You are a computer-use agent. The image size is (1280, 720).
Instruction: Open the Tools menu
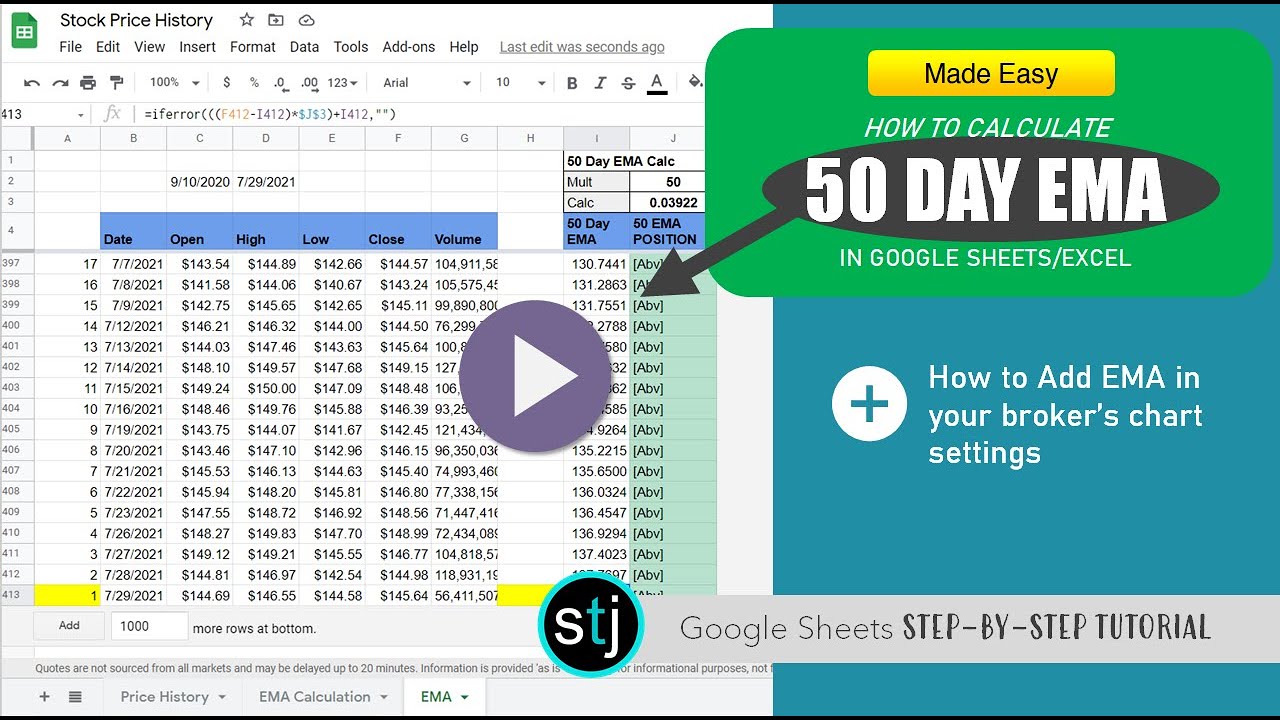[x=351, y=47]
